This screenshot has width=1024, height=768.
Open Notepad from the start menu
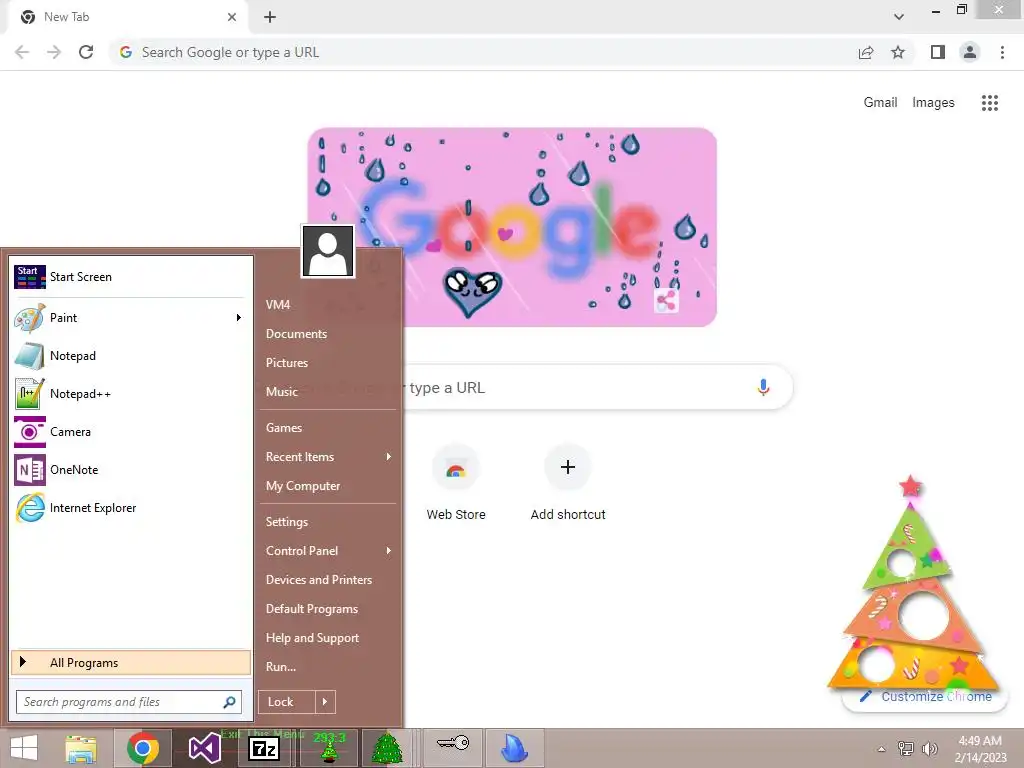click(131, 356)
